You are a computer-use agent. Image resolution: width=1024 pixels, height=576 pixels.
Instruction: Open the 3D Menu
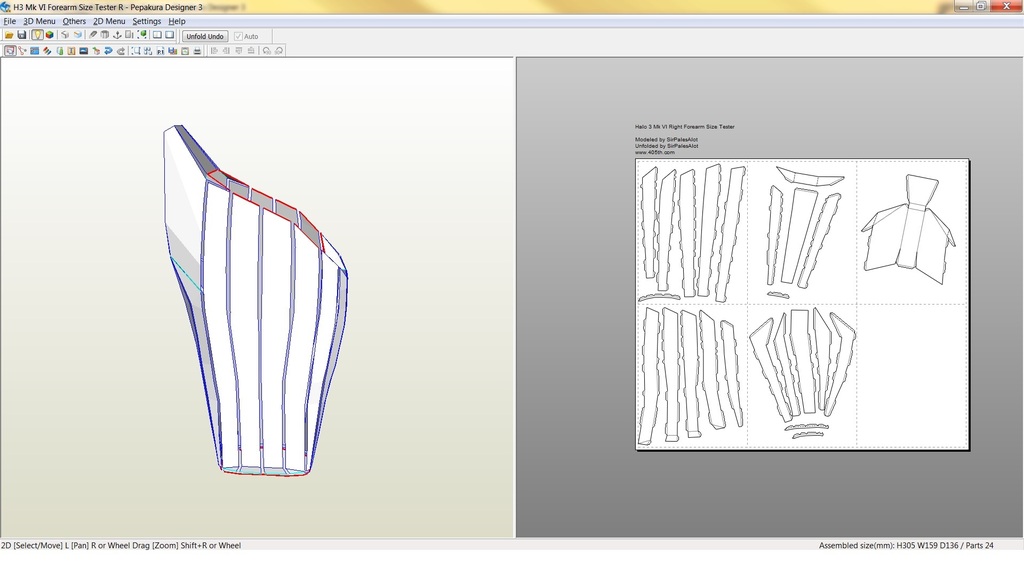[x=39, y=21]
